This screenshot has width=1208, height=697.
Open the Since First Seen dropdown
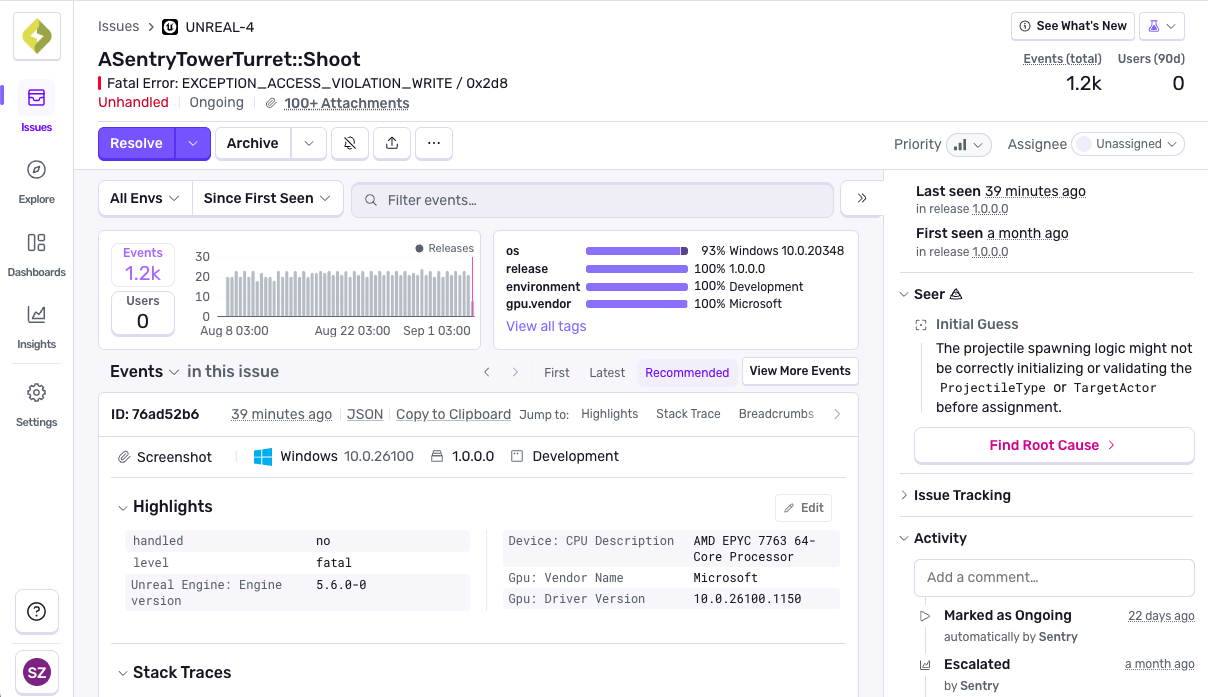[x=267, y=198]
